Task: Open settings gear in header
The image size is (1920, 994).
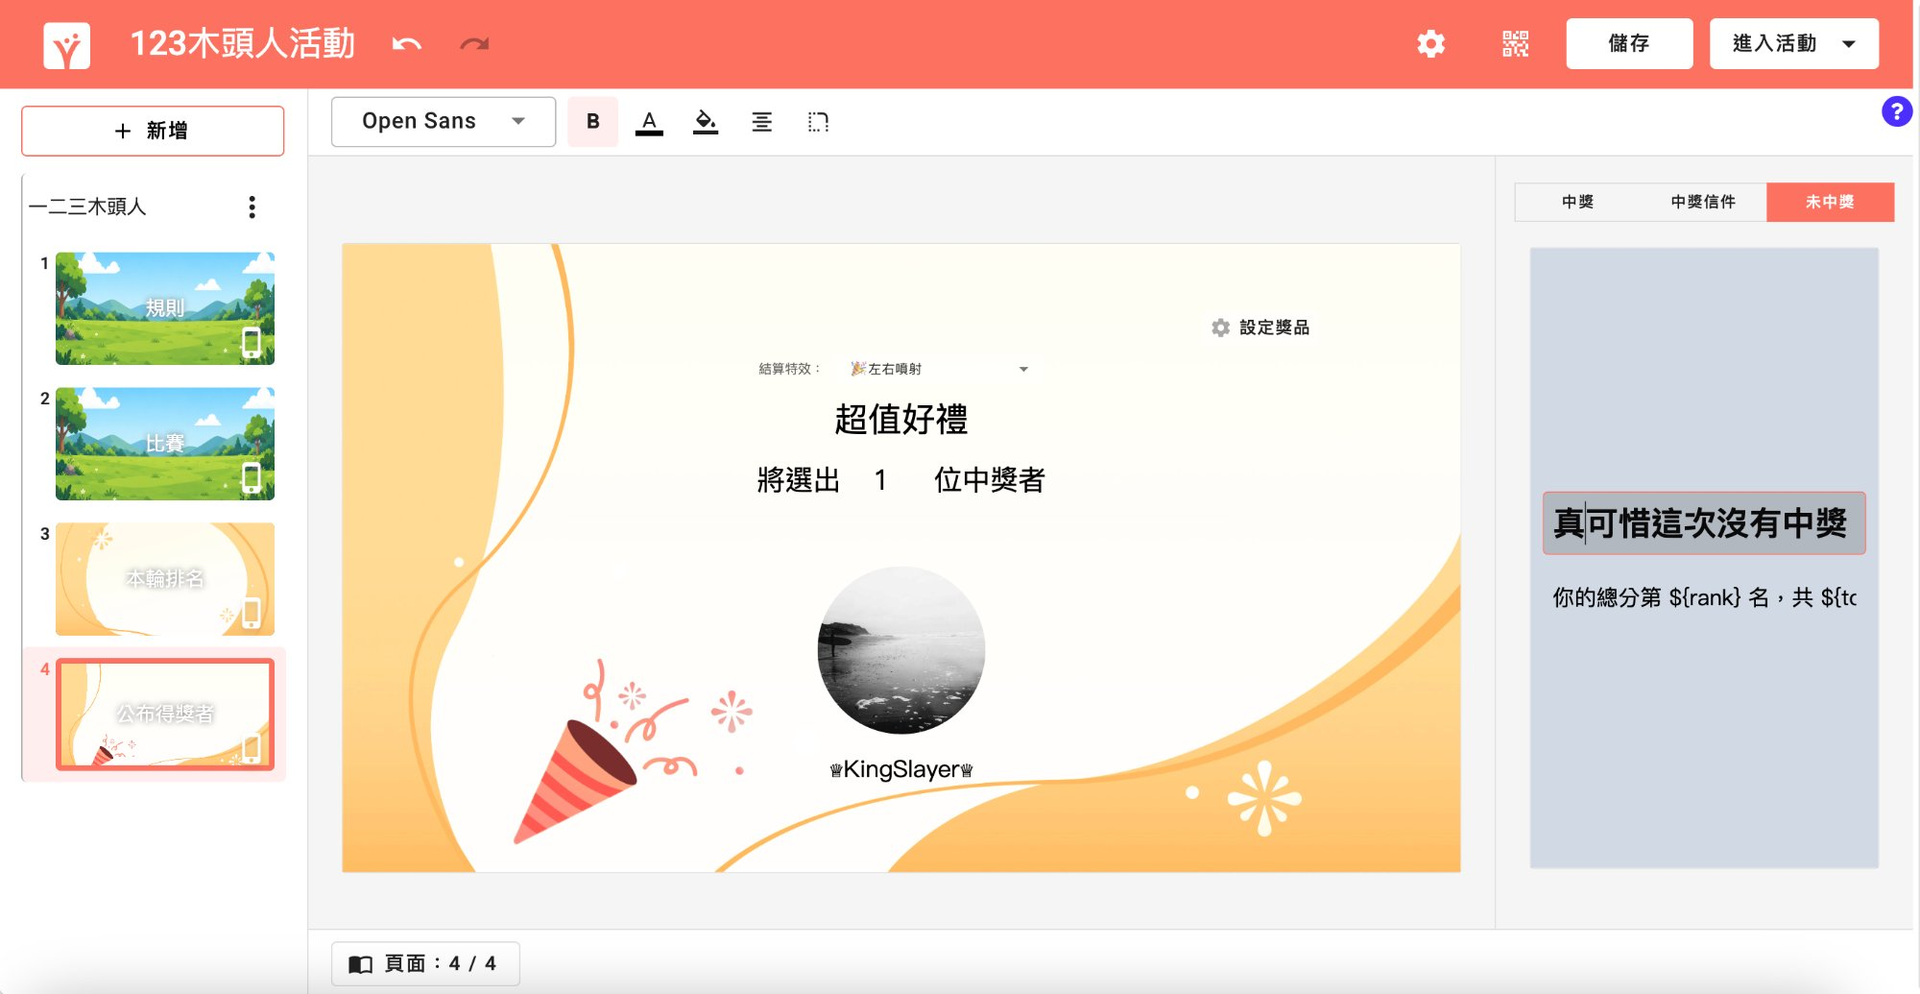Action: pos(1431,44)
